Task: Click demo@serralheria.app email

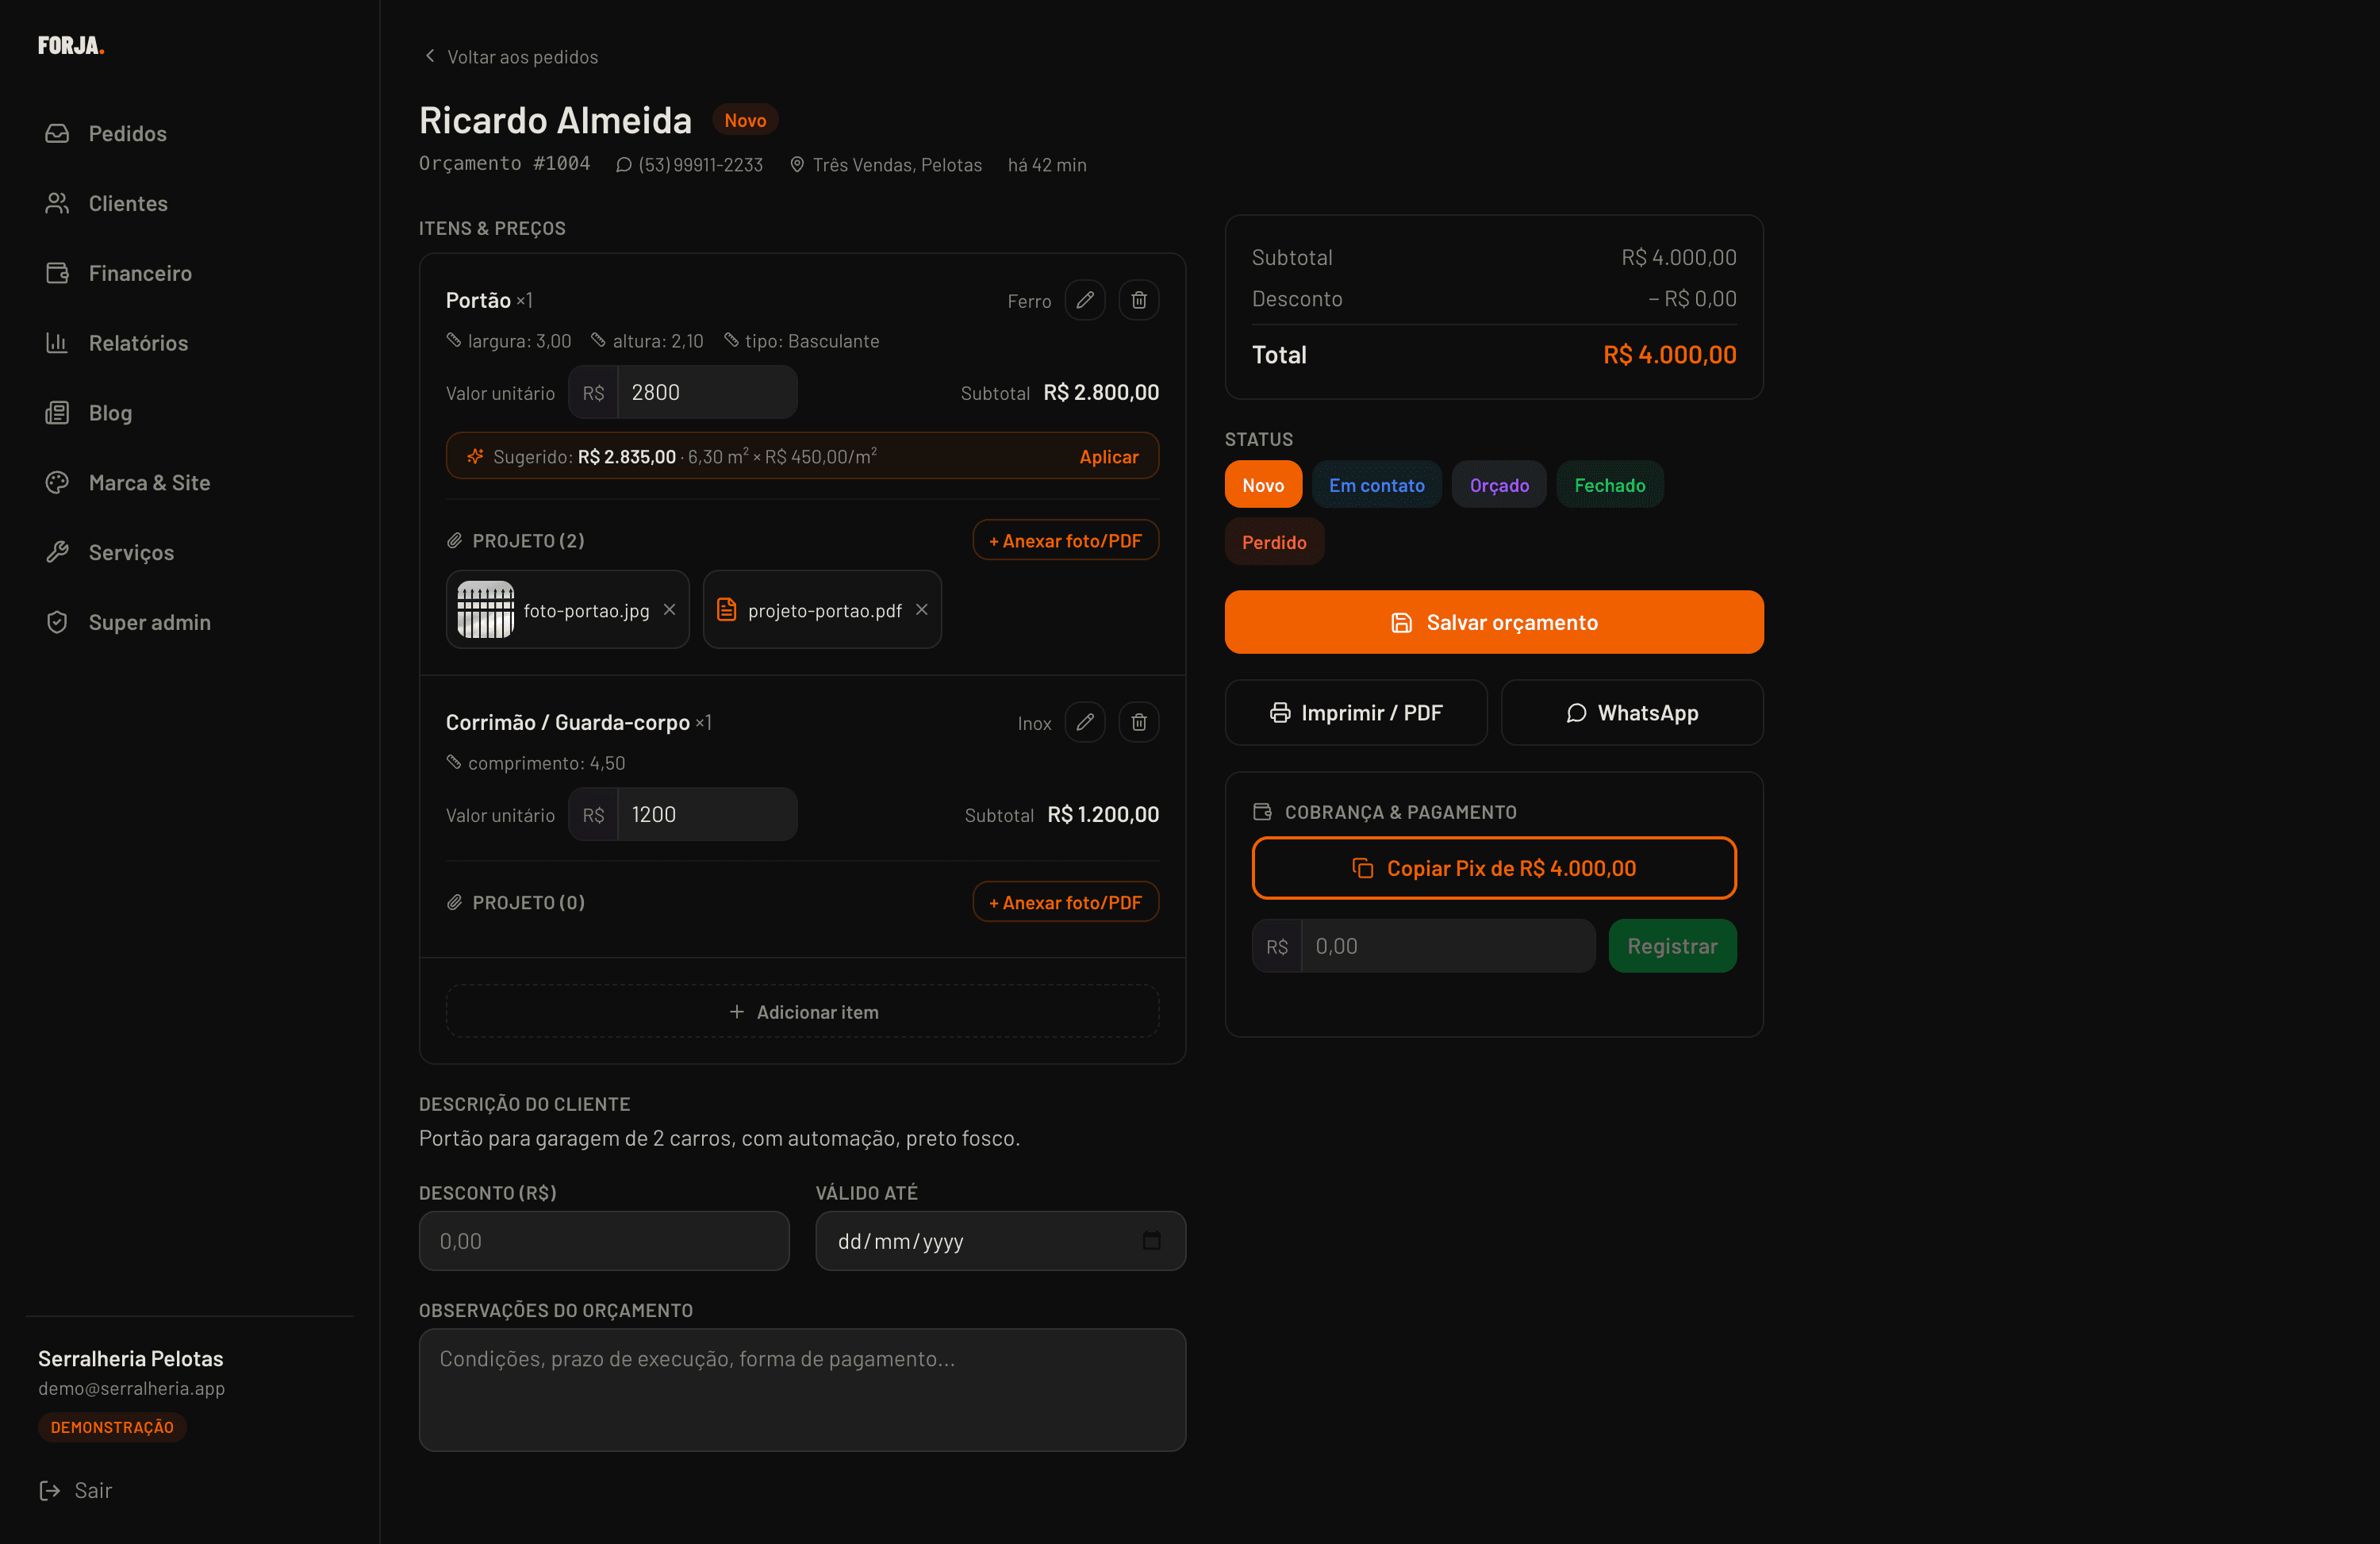Action: tap(131, 1388)
